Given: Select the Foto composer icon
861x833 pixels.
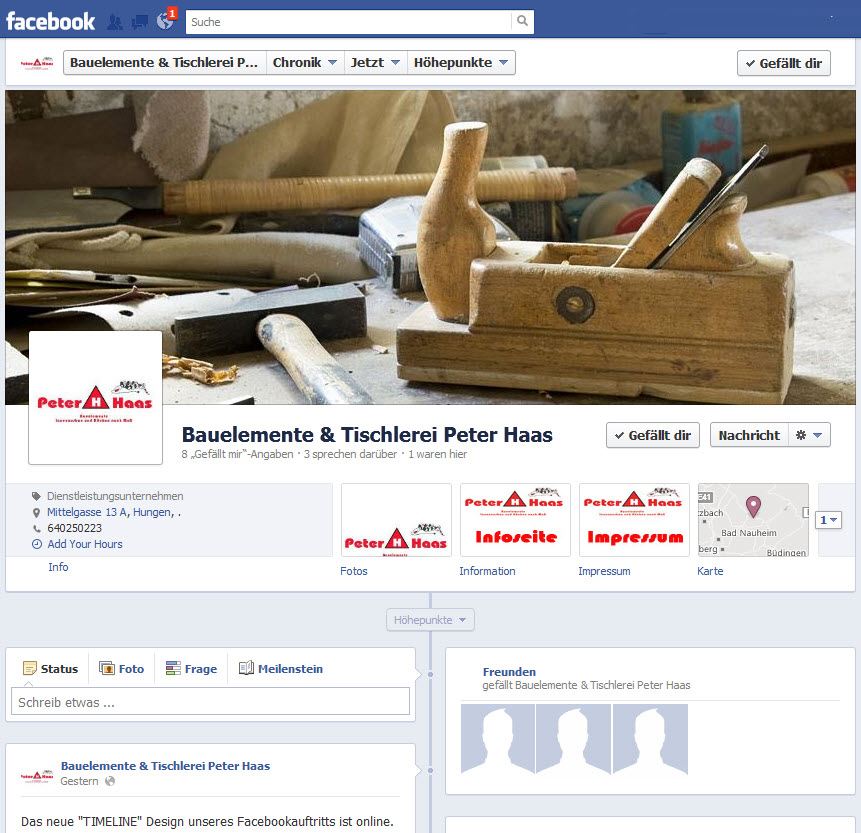Looking at the screenshot, I should point(121,669).
